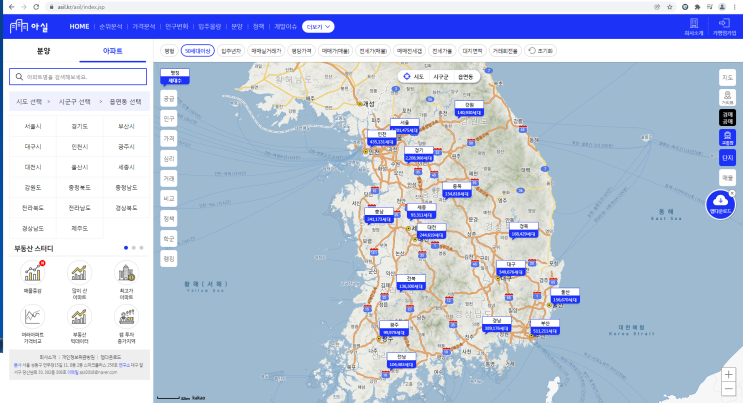This screenshot has width=743, height=403.
Task: Expand the 인구 map layer panel
Action: coord(169,119)
